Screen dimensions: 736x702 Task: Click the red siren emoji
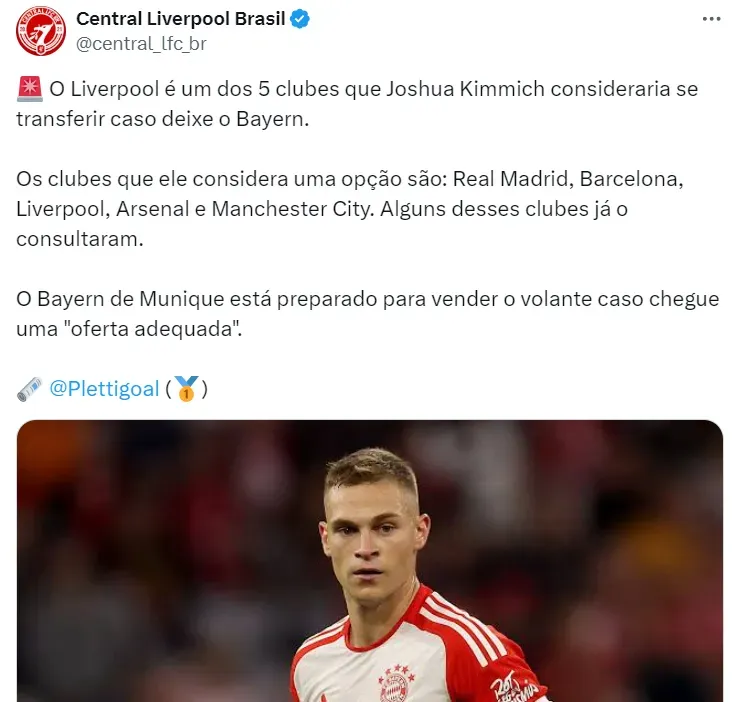pyautogui.click(x=30, y=89)
